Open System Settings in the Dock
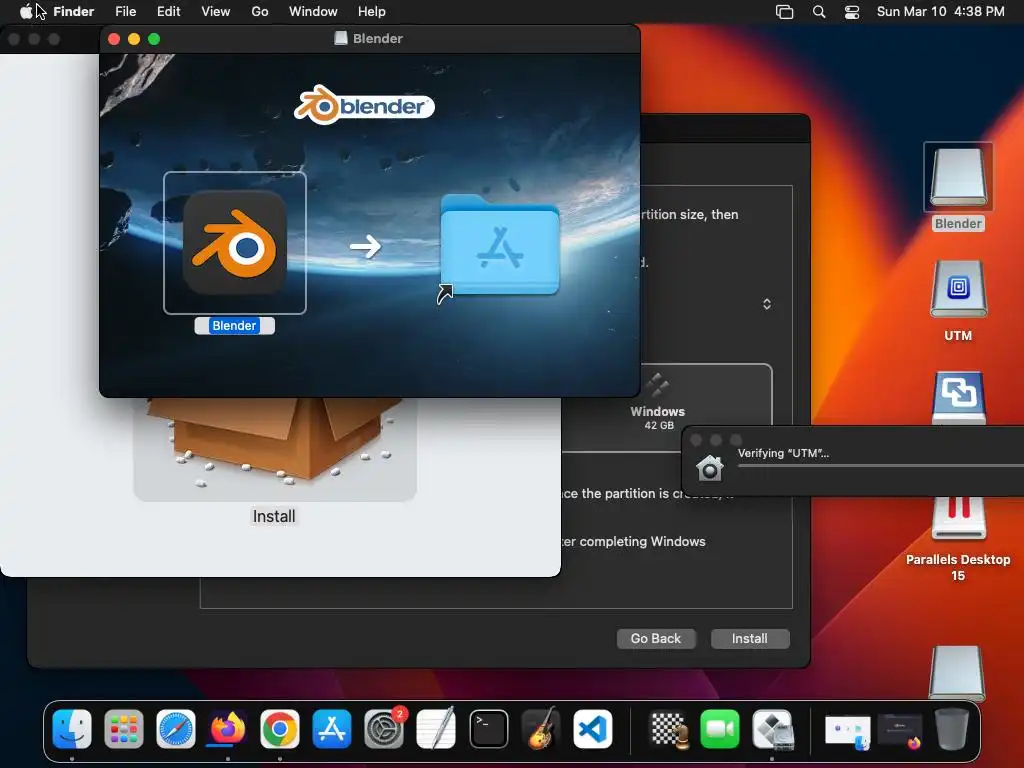Viewport: 1024px width, 768px height. (384, 729)
